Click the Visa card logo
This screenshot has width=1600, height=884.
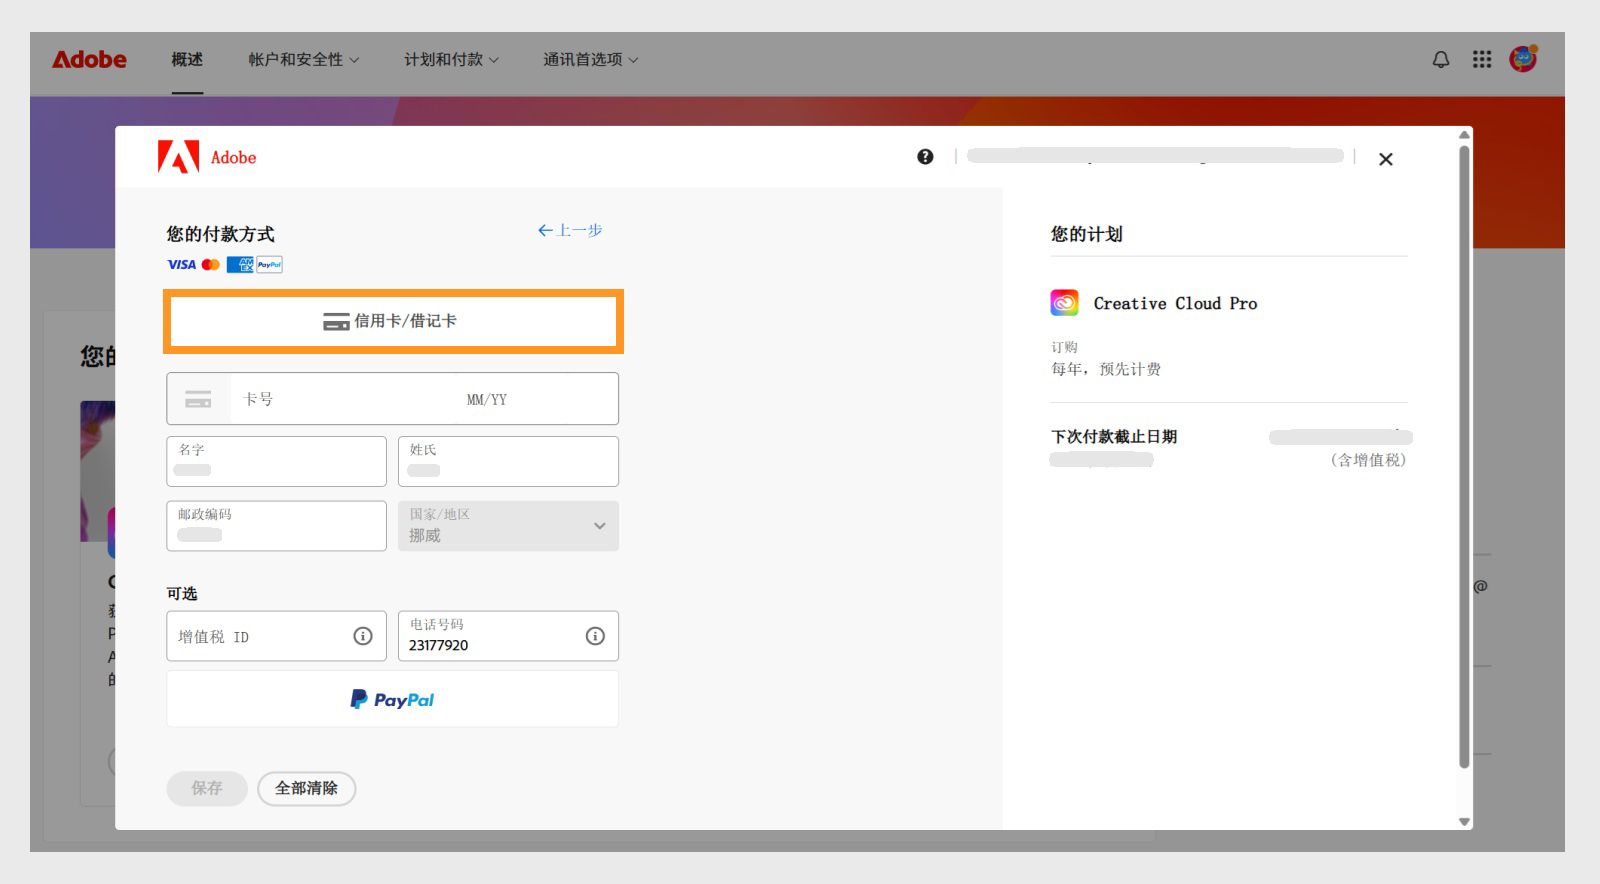click(181, 264)
